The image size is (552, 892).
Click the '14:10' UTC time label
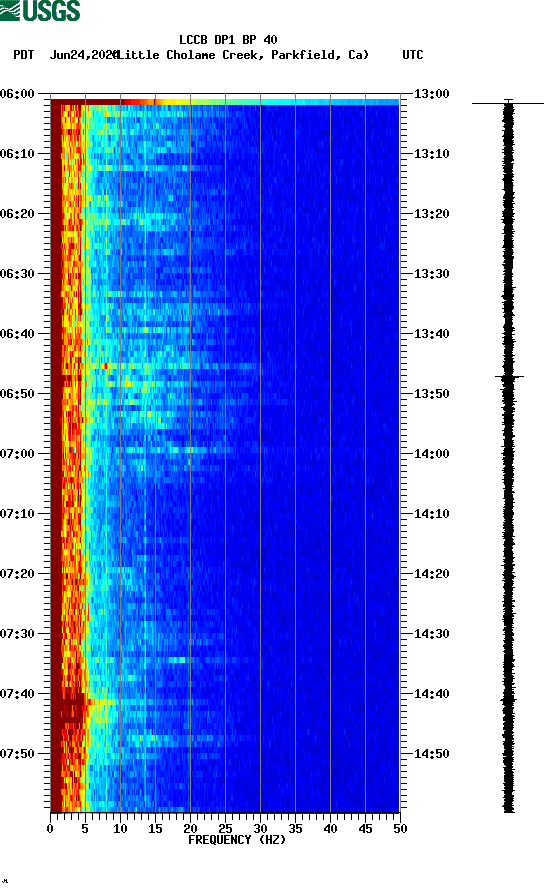[x=431, y=514]
